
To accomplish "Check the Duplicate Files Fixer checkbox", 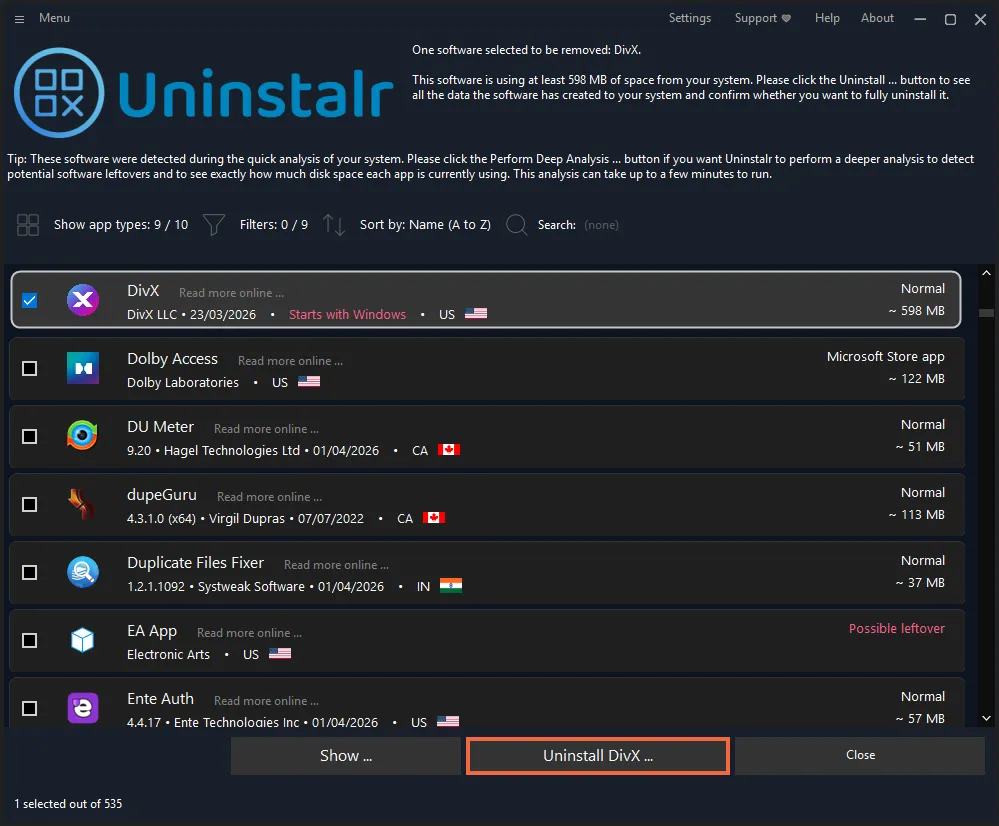I will (x=29, y=572).
